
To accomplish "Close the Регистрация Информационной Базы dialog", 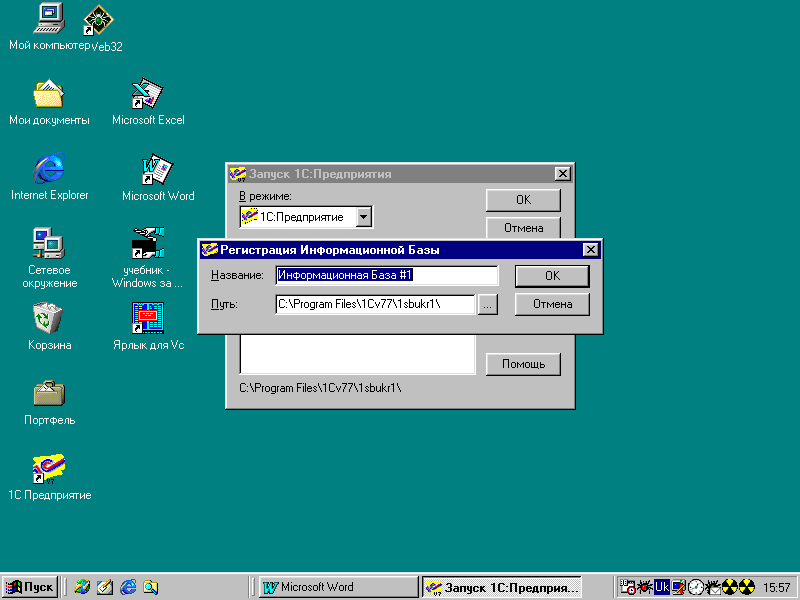I will 590,249.
